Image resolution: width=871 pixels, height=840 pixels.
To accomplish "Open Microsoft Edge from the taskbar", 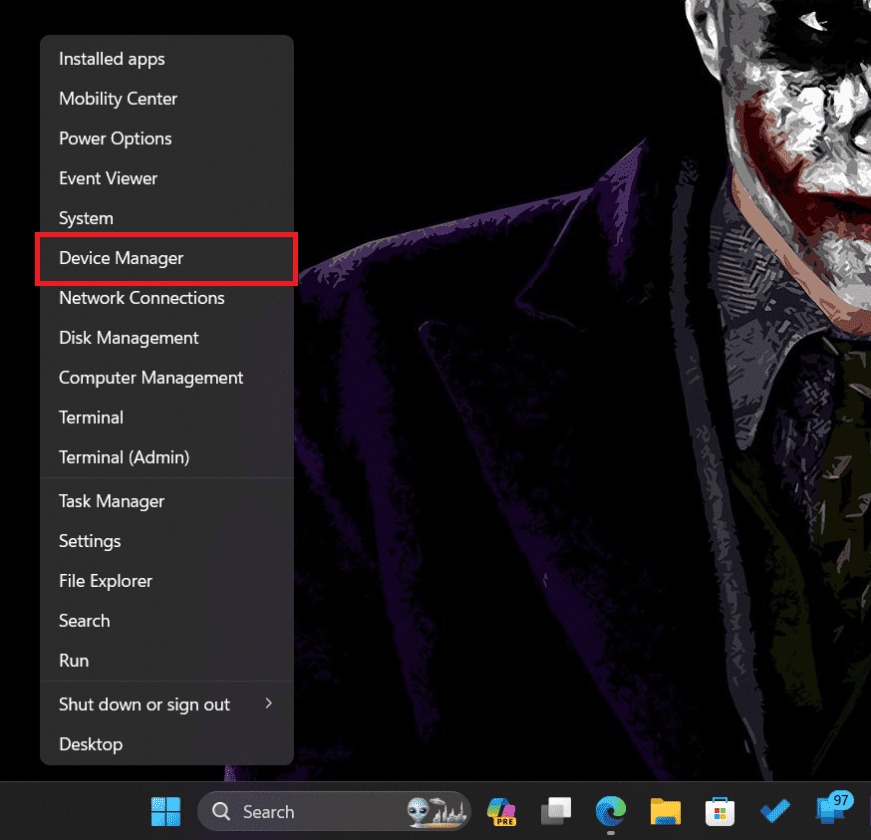I will (x=610, y=811).
